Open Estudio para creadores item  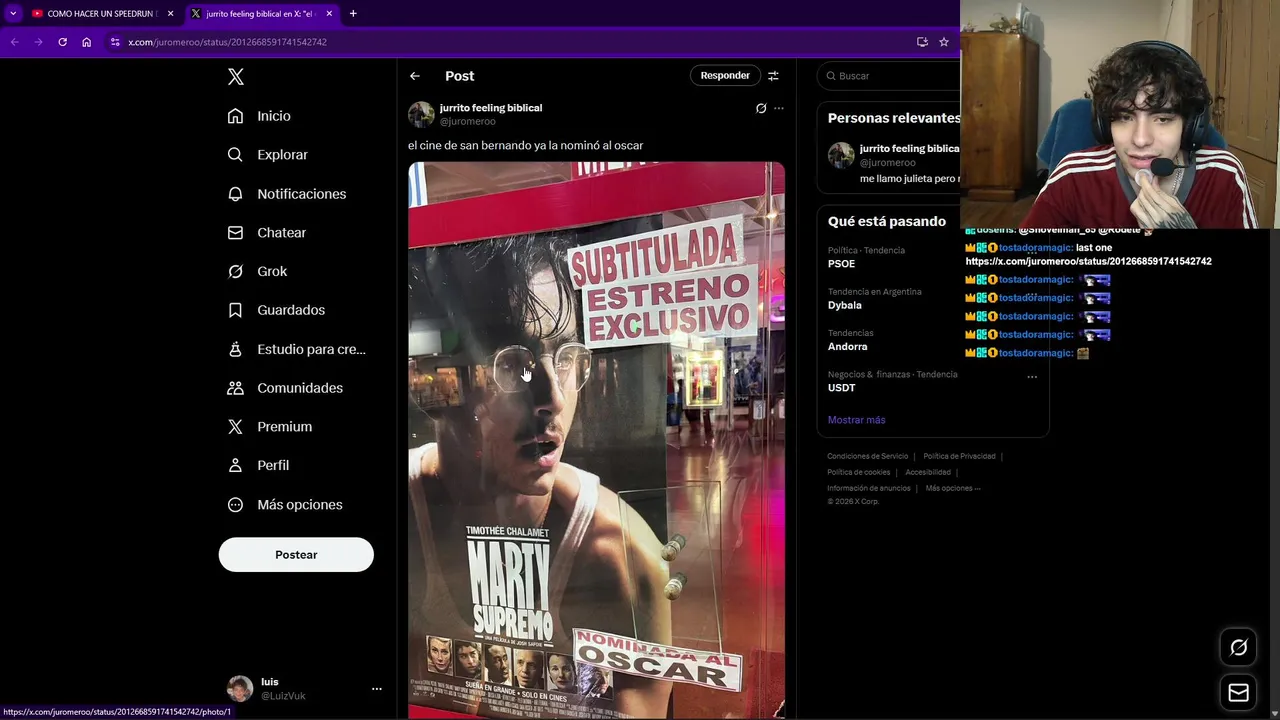pyautogui.click(x=296, y=349)
